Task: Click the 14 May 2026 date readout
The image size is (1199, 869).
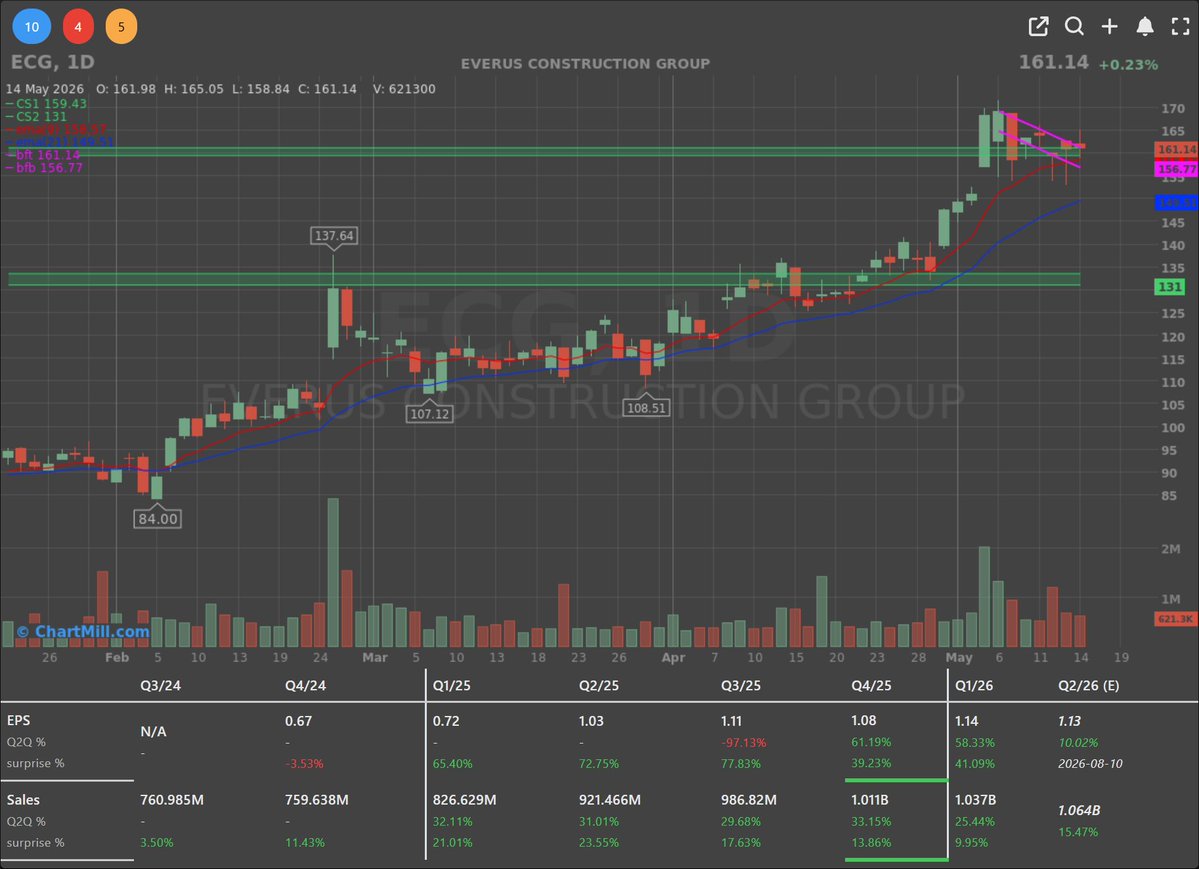Action: 44,89
